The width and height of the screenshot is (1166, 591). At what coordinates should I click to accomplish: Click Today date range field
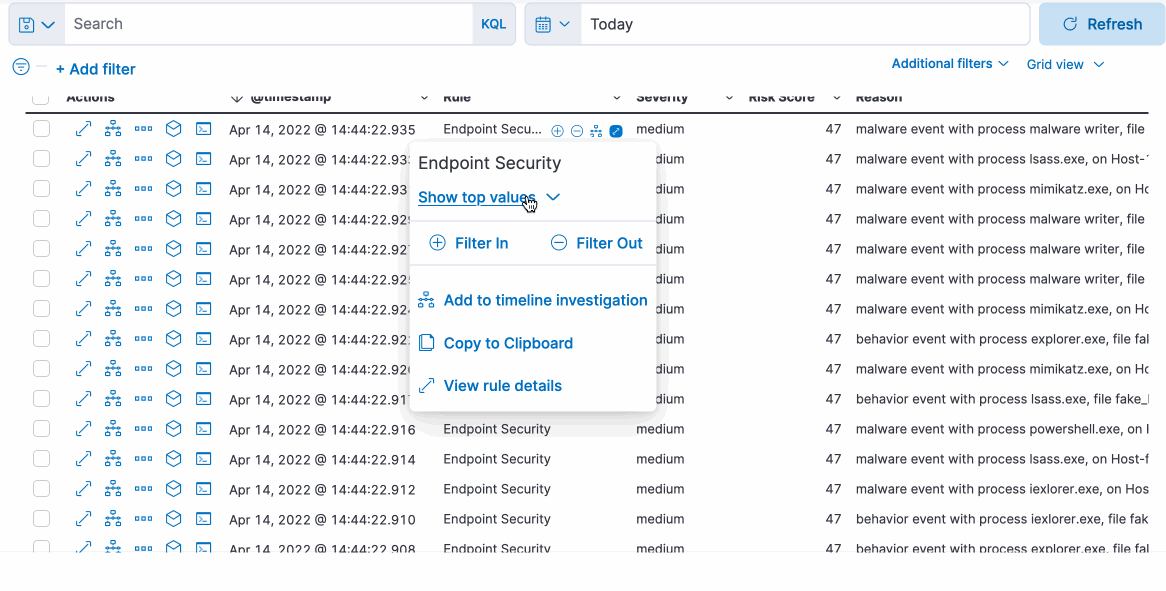pos(805,25)
